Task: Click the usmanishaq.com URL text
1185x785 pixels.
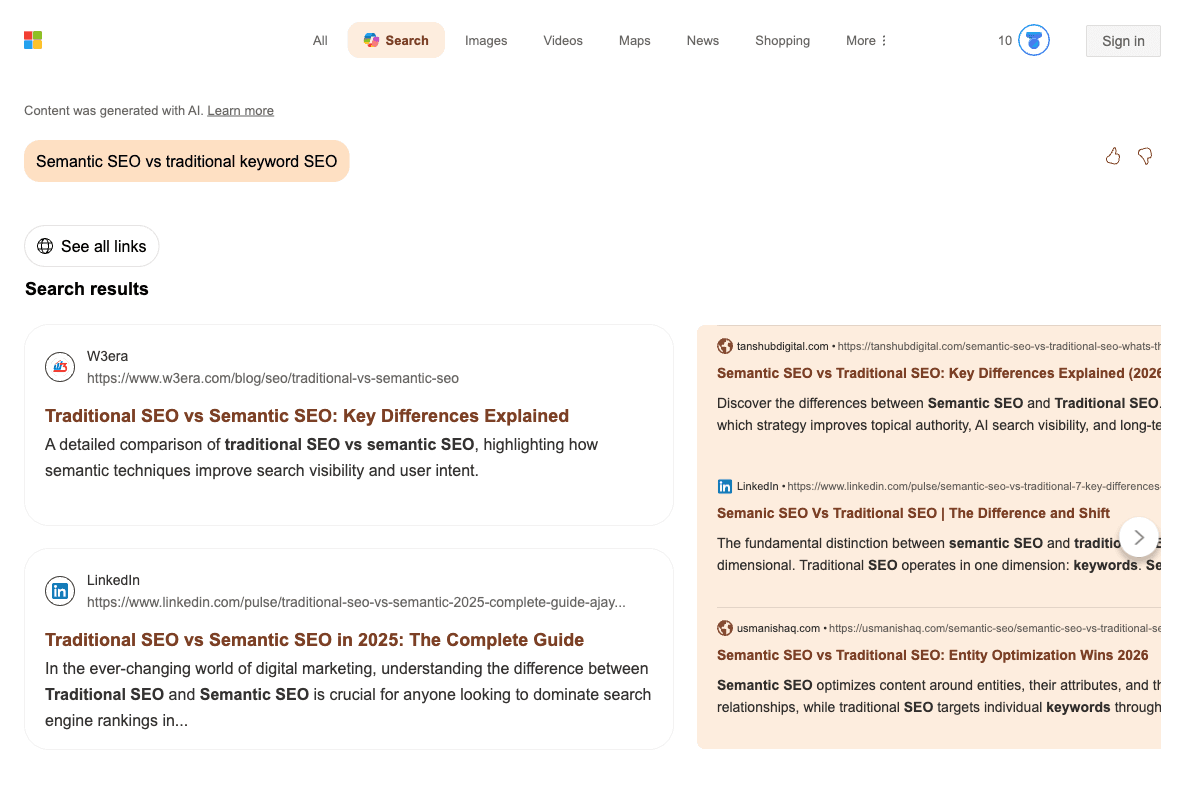Action: 995,628
